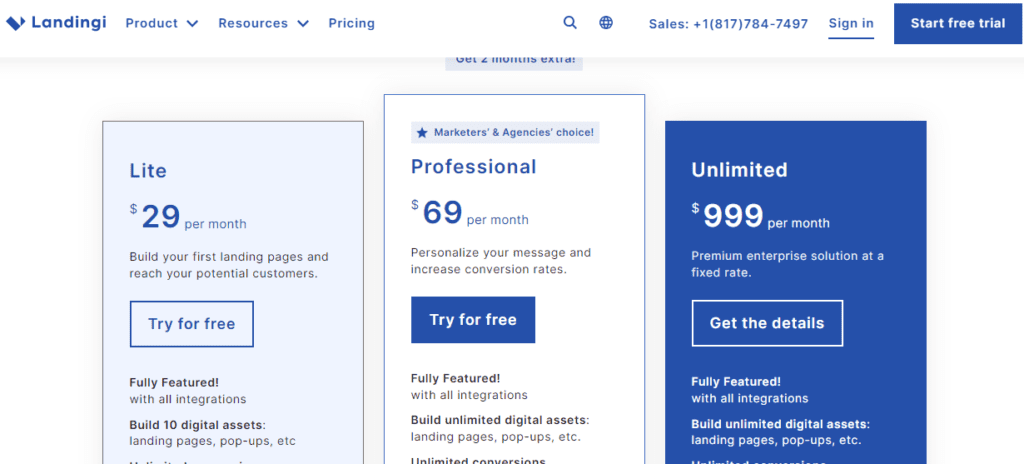Click the Marketers' & Agencies' choice badge
1024x464 pixels.
(x=505, y=133)
